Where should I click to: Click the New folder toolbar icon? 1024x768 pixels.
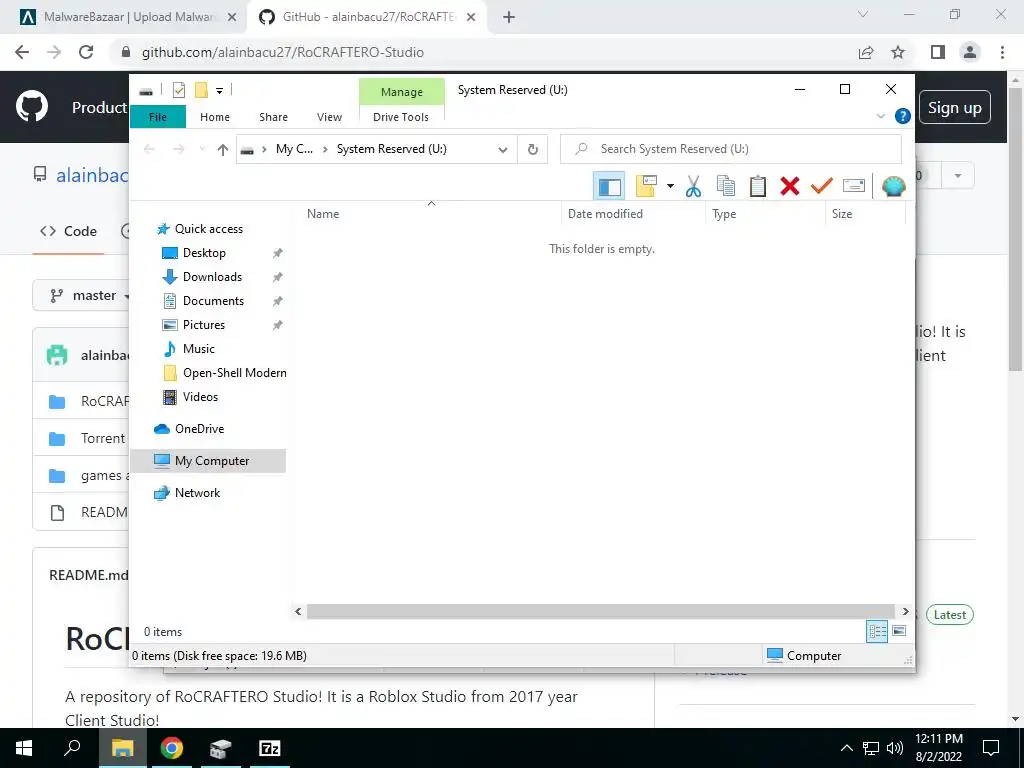(x=646, y=186)
